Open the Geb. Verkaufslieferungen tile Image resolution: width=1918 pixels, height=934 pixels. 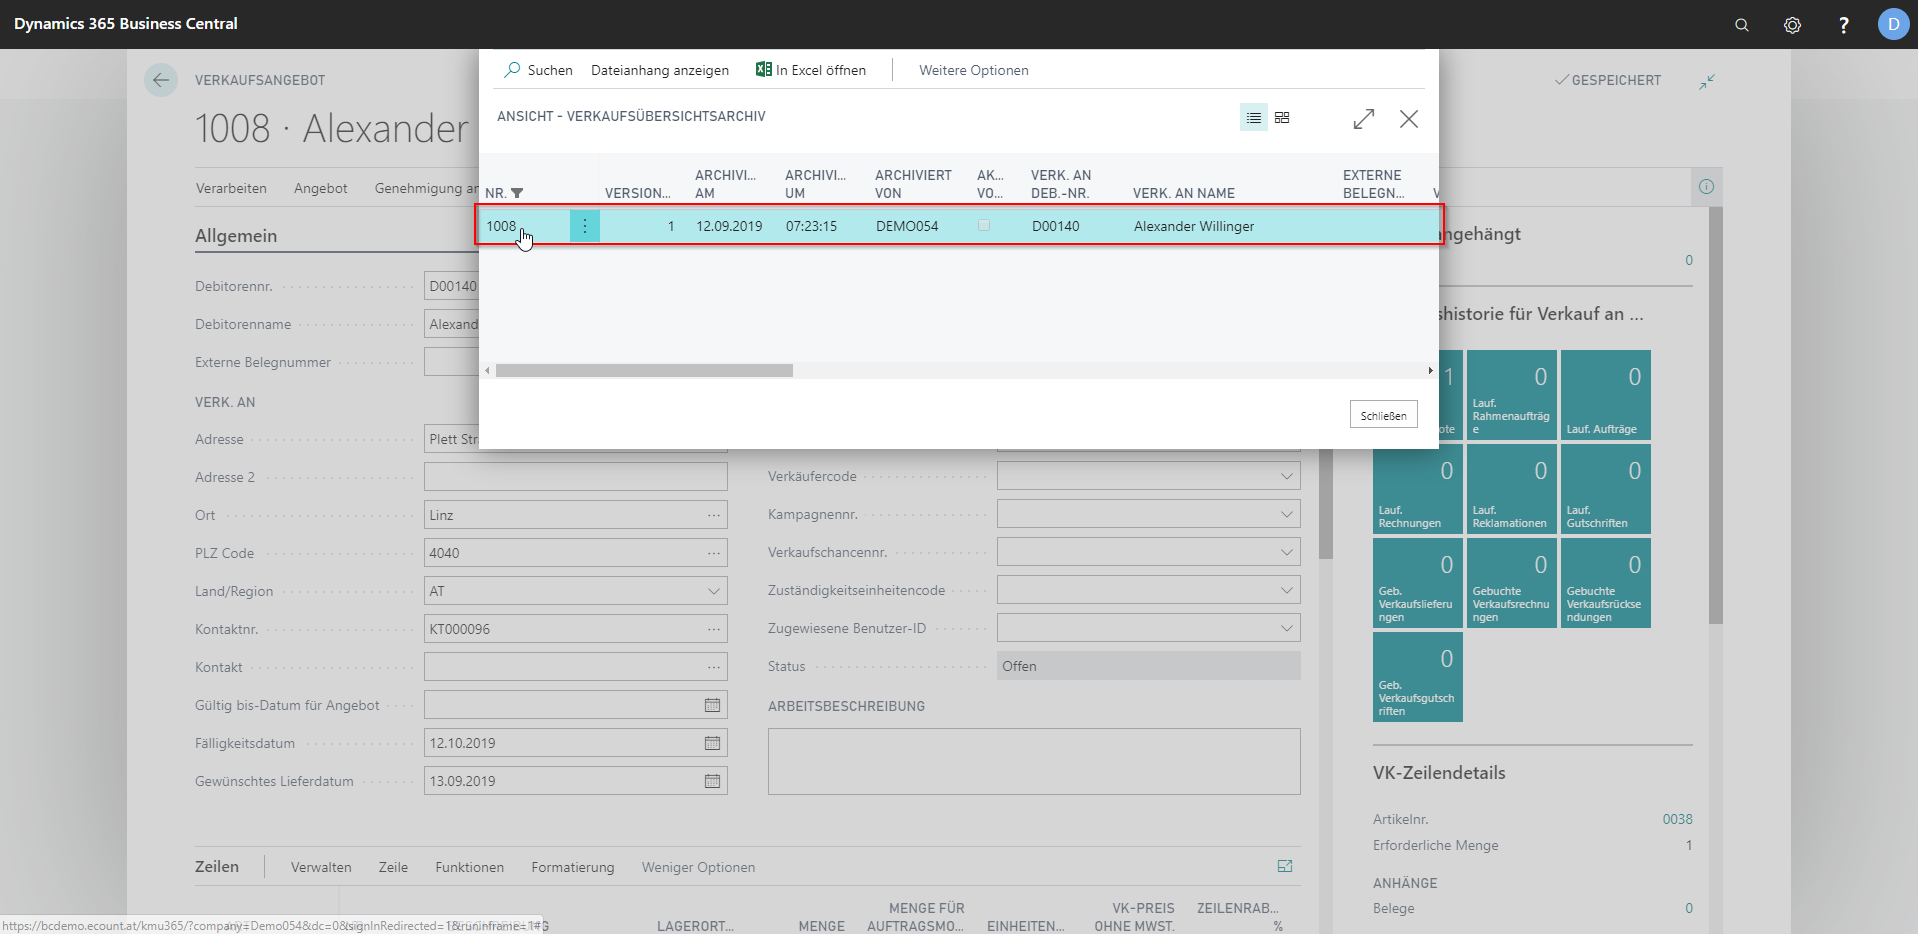1417,583
